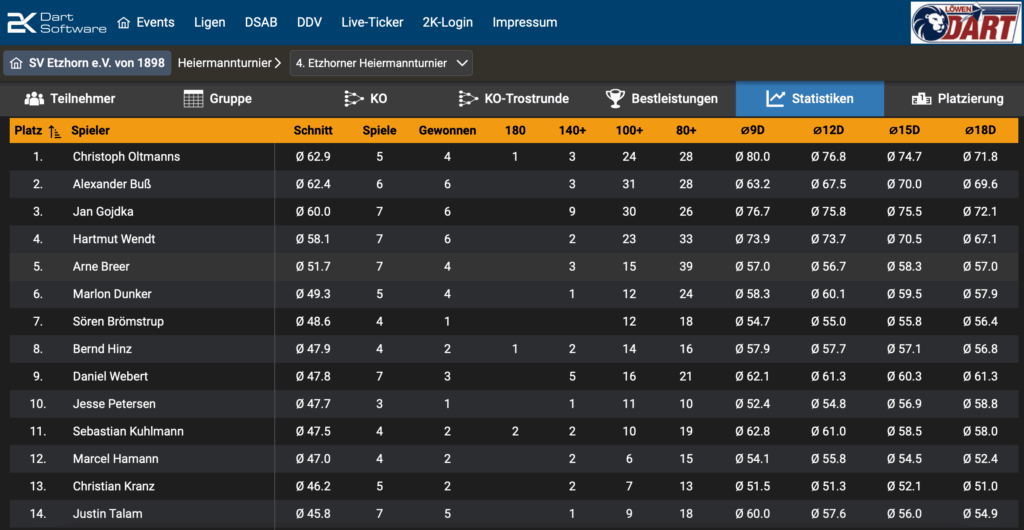1024x530 pixels.
Task: Click the Teilnehmer people icon
Action: pos(35,99)
